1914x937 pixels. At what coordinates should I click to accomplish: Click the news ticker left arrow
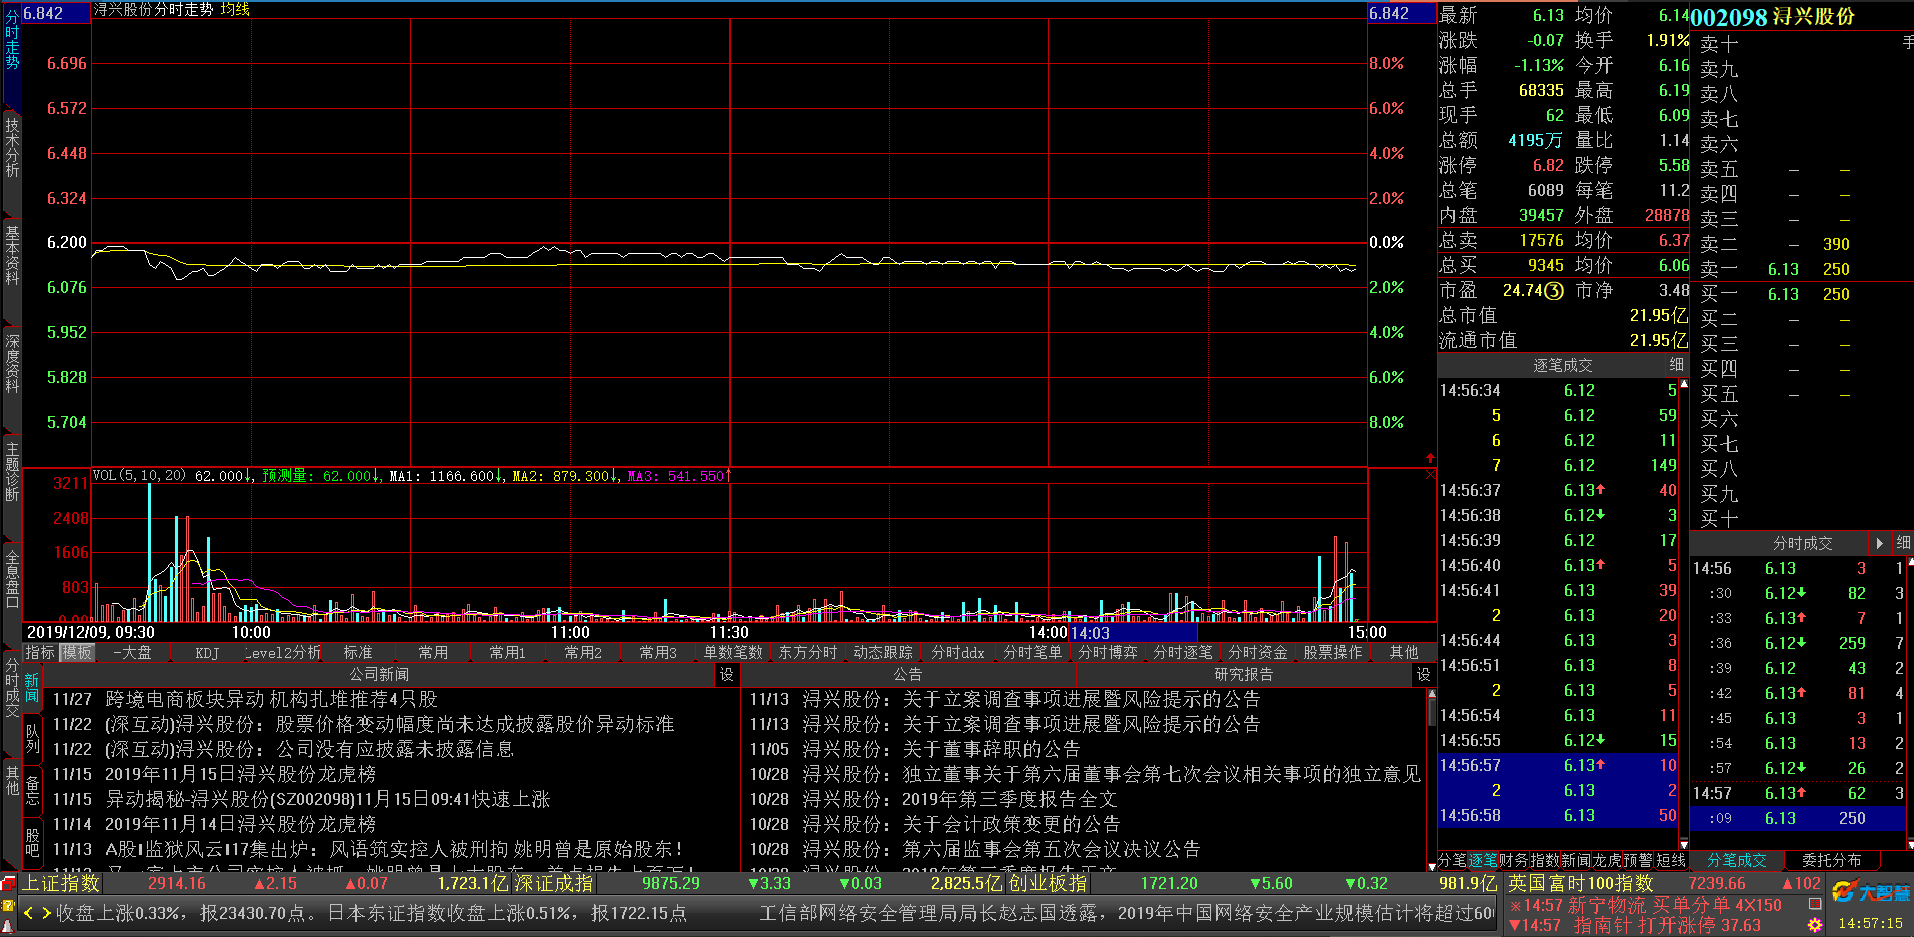29,913
